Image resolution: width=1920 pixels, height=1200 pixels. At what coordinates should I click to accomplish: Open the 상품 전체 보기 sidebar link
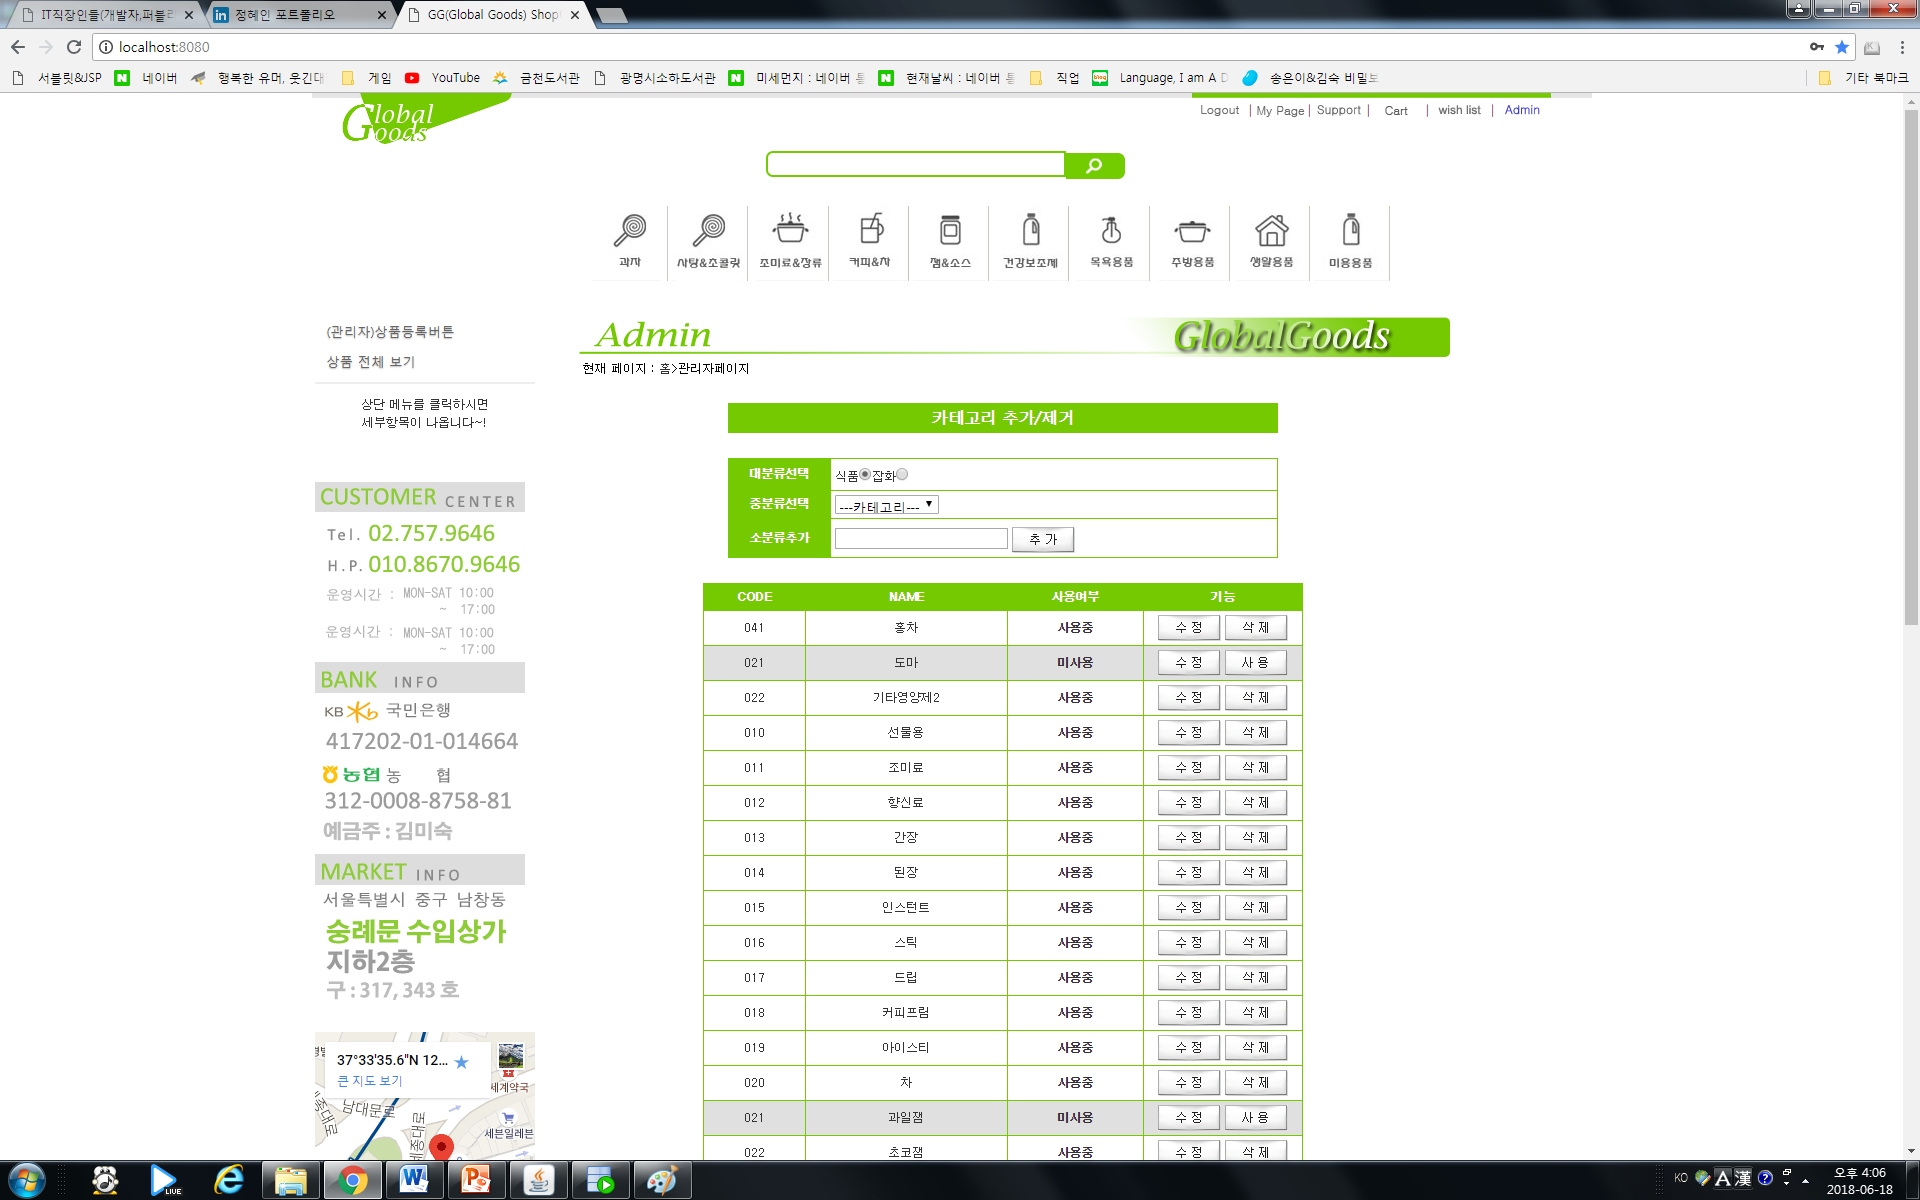(x=370, y=362)
